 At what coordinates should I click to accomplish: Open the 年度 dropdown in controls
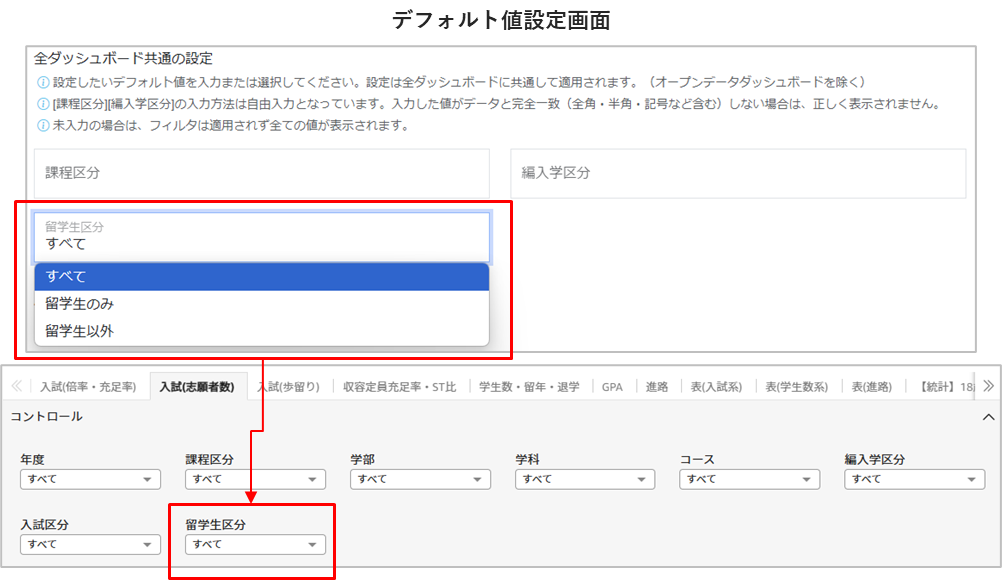(90, 479)
